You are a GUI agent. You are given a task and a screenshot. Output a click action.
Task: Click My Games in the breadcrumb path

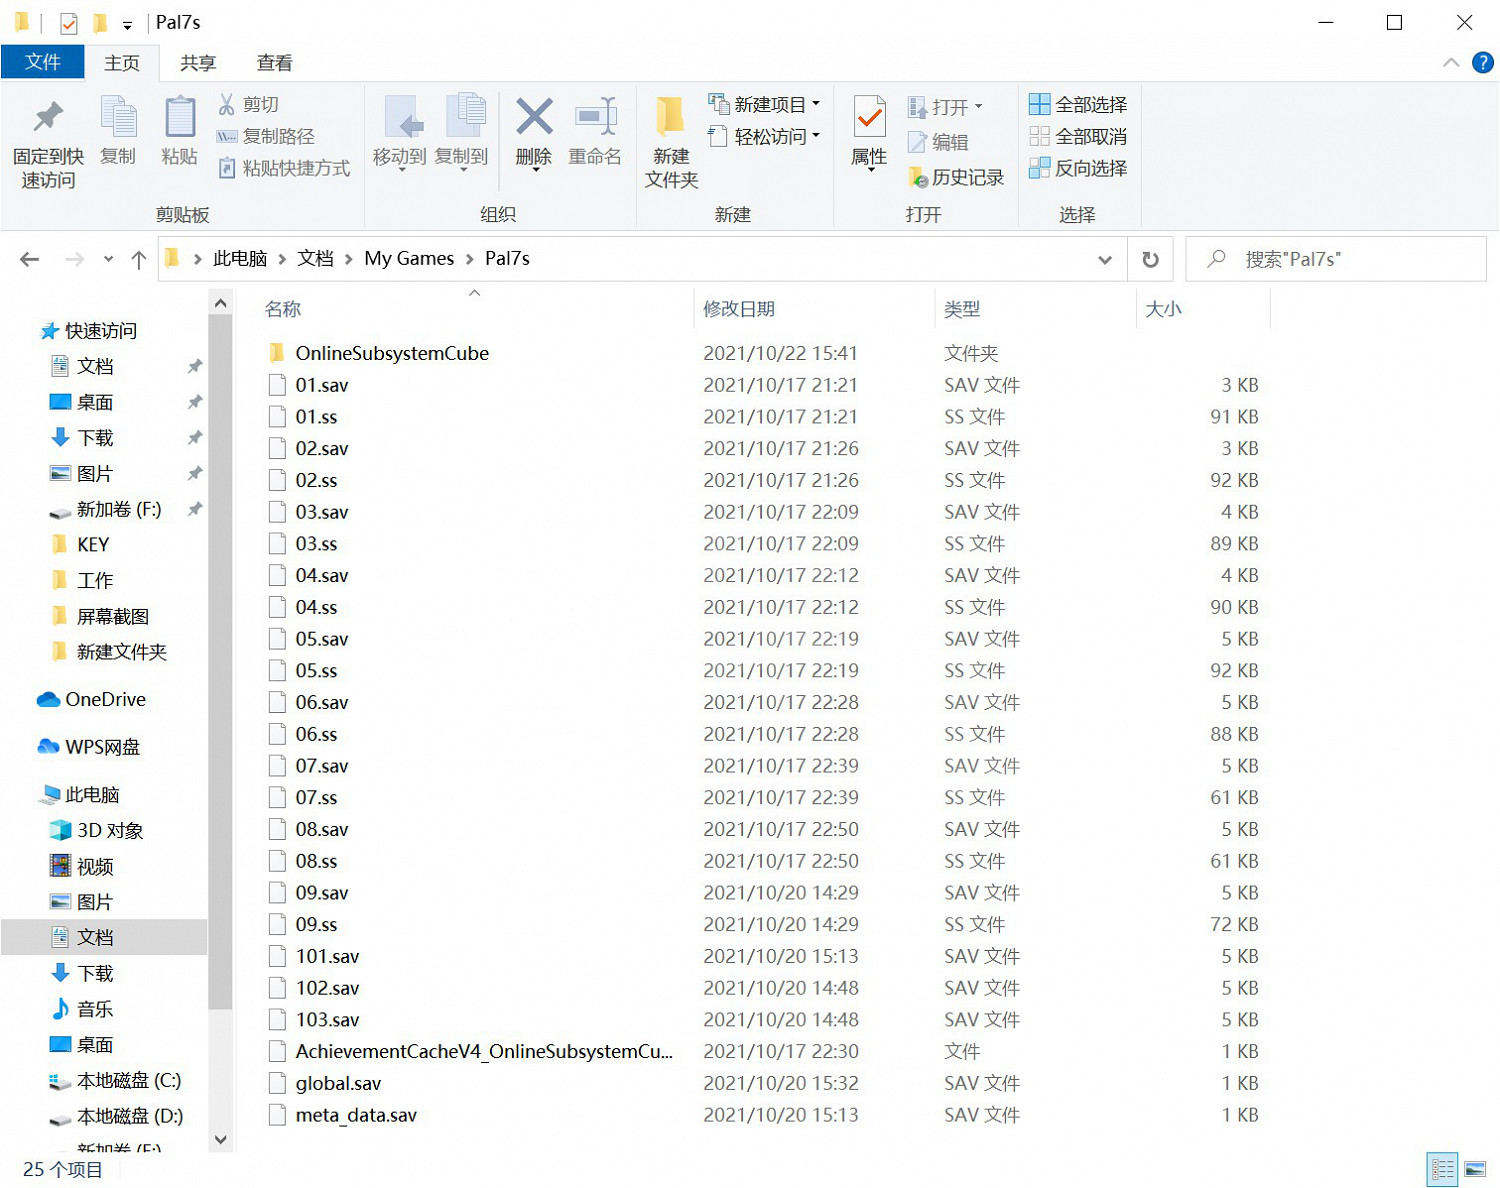(408, 259)
